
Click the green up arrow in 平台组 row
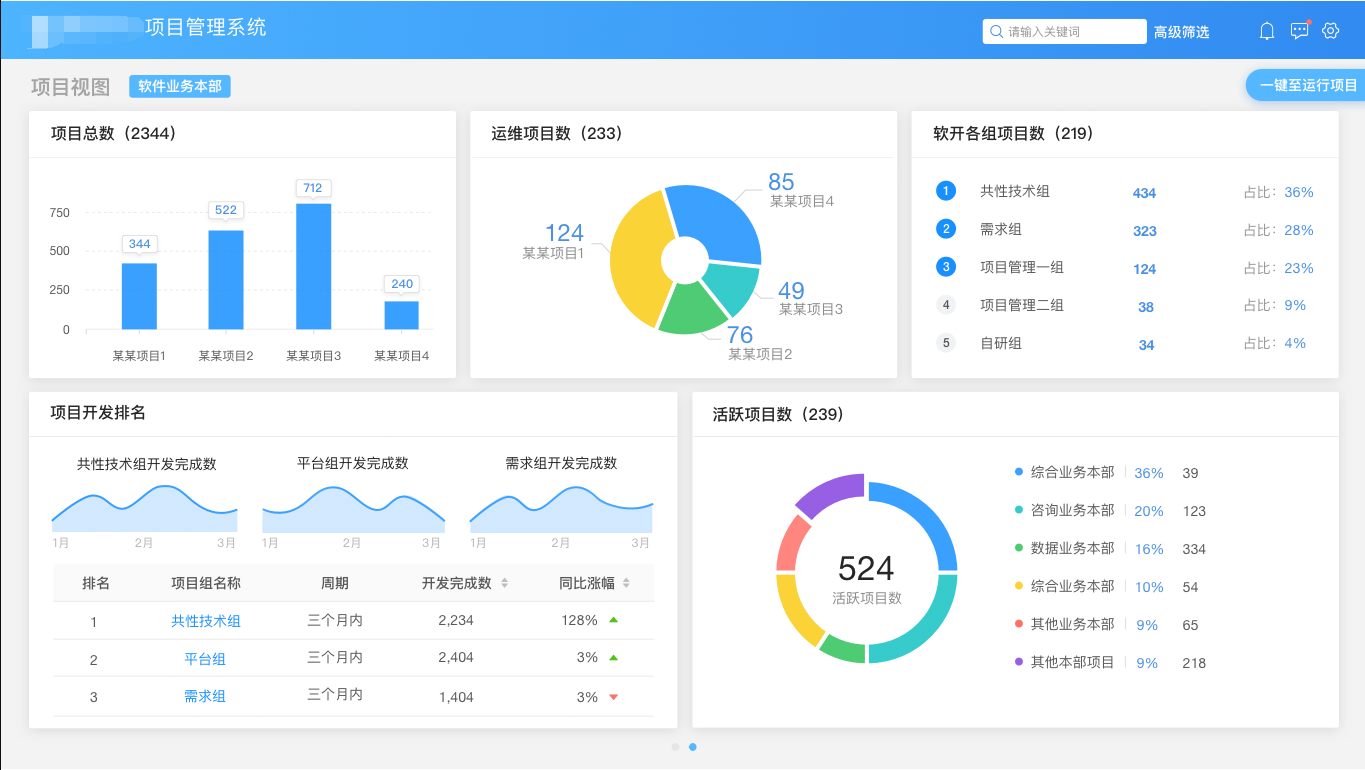[x=613, y=658]
